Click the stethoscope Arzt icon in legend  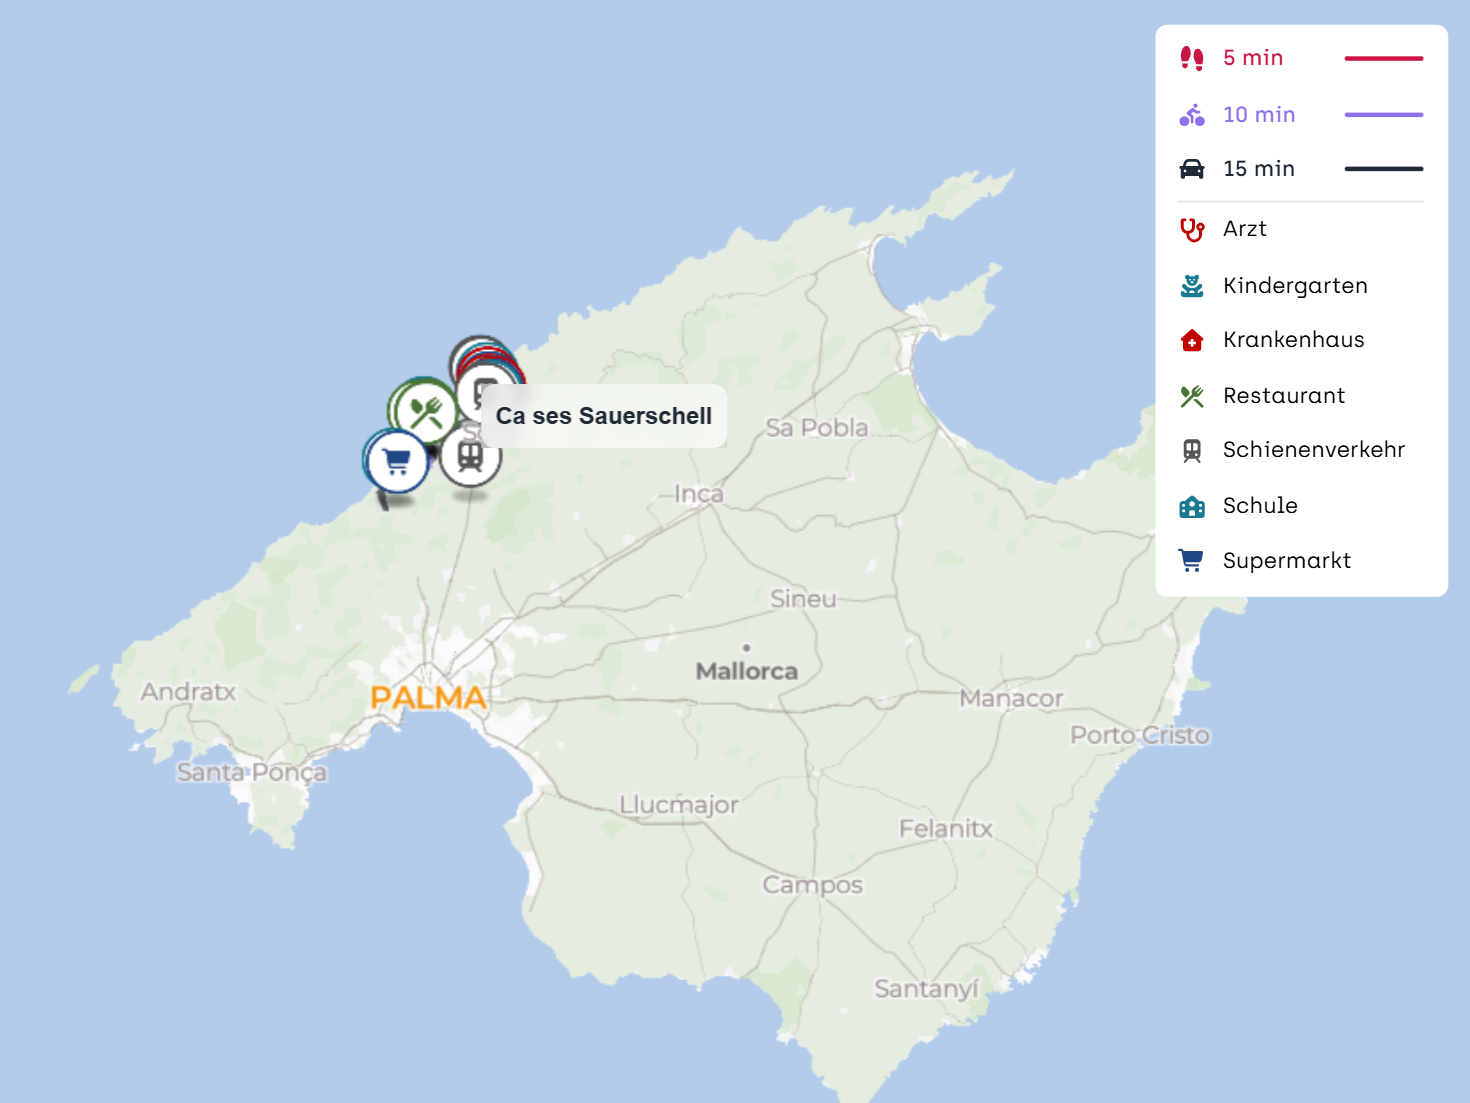click(1191, 230)
